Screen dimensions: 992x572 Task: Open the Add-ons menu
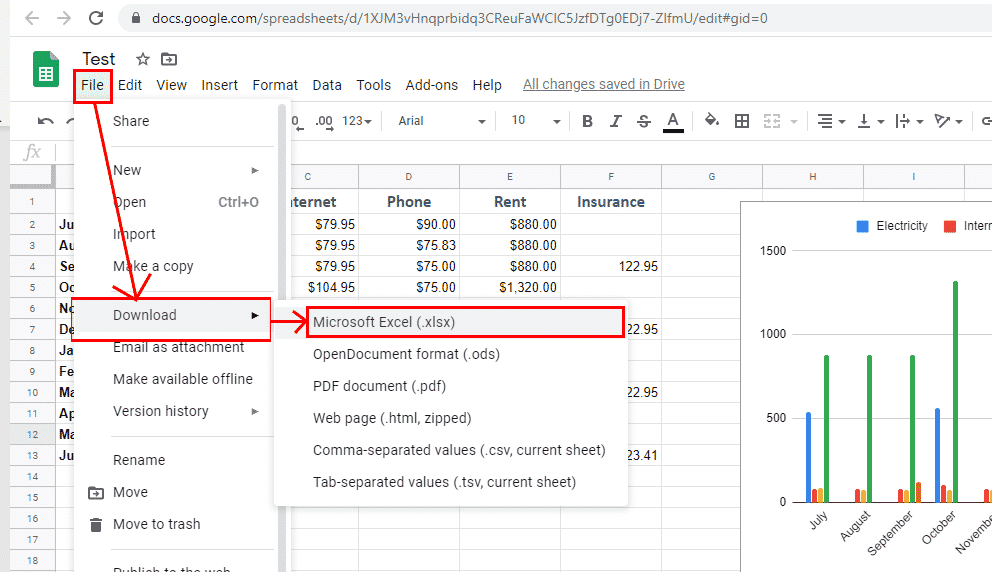tap(431, 85)
